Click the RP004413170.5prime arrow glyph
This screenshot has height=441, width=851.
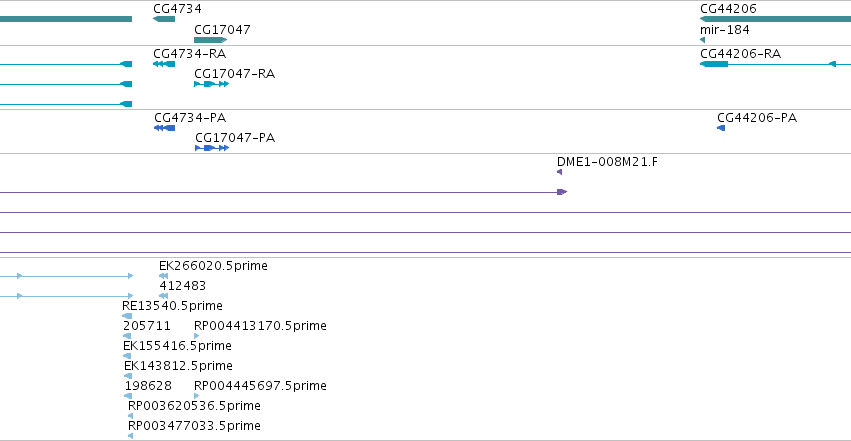pos(196,336)
